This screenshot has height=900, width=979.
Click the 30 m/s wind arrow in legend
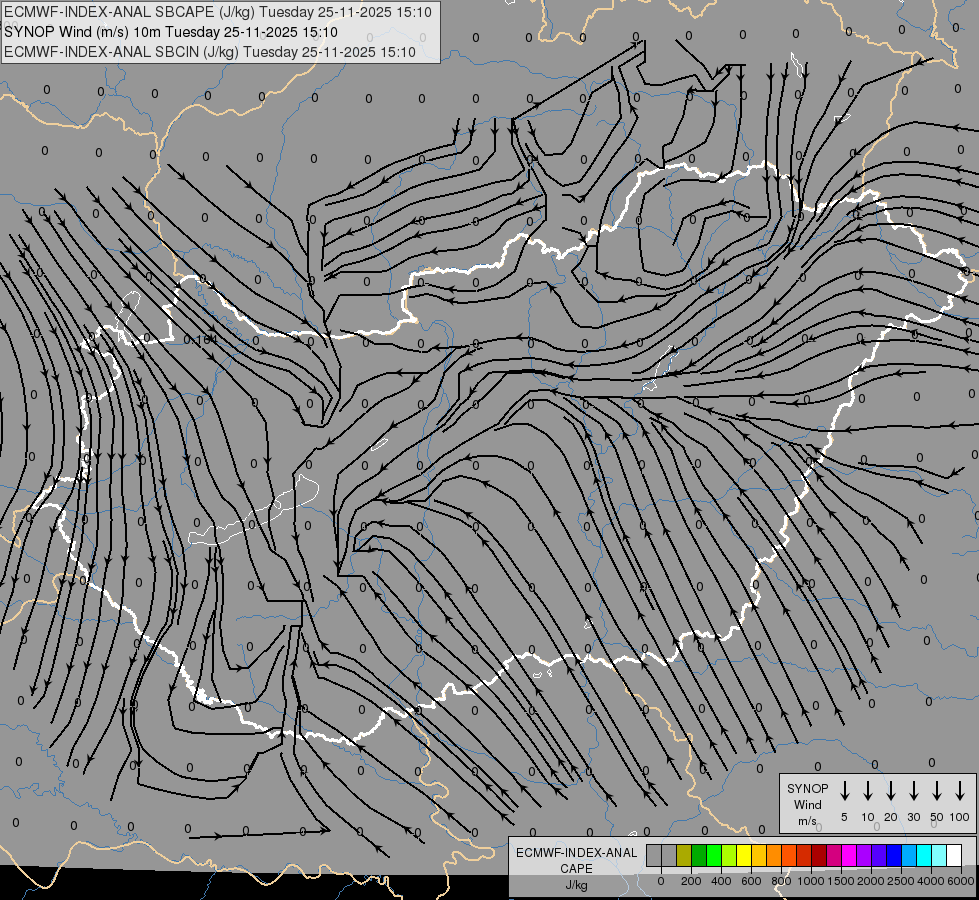coord(913,790)
